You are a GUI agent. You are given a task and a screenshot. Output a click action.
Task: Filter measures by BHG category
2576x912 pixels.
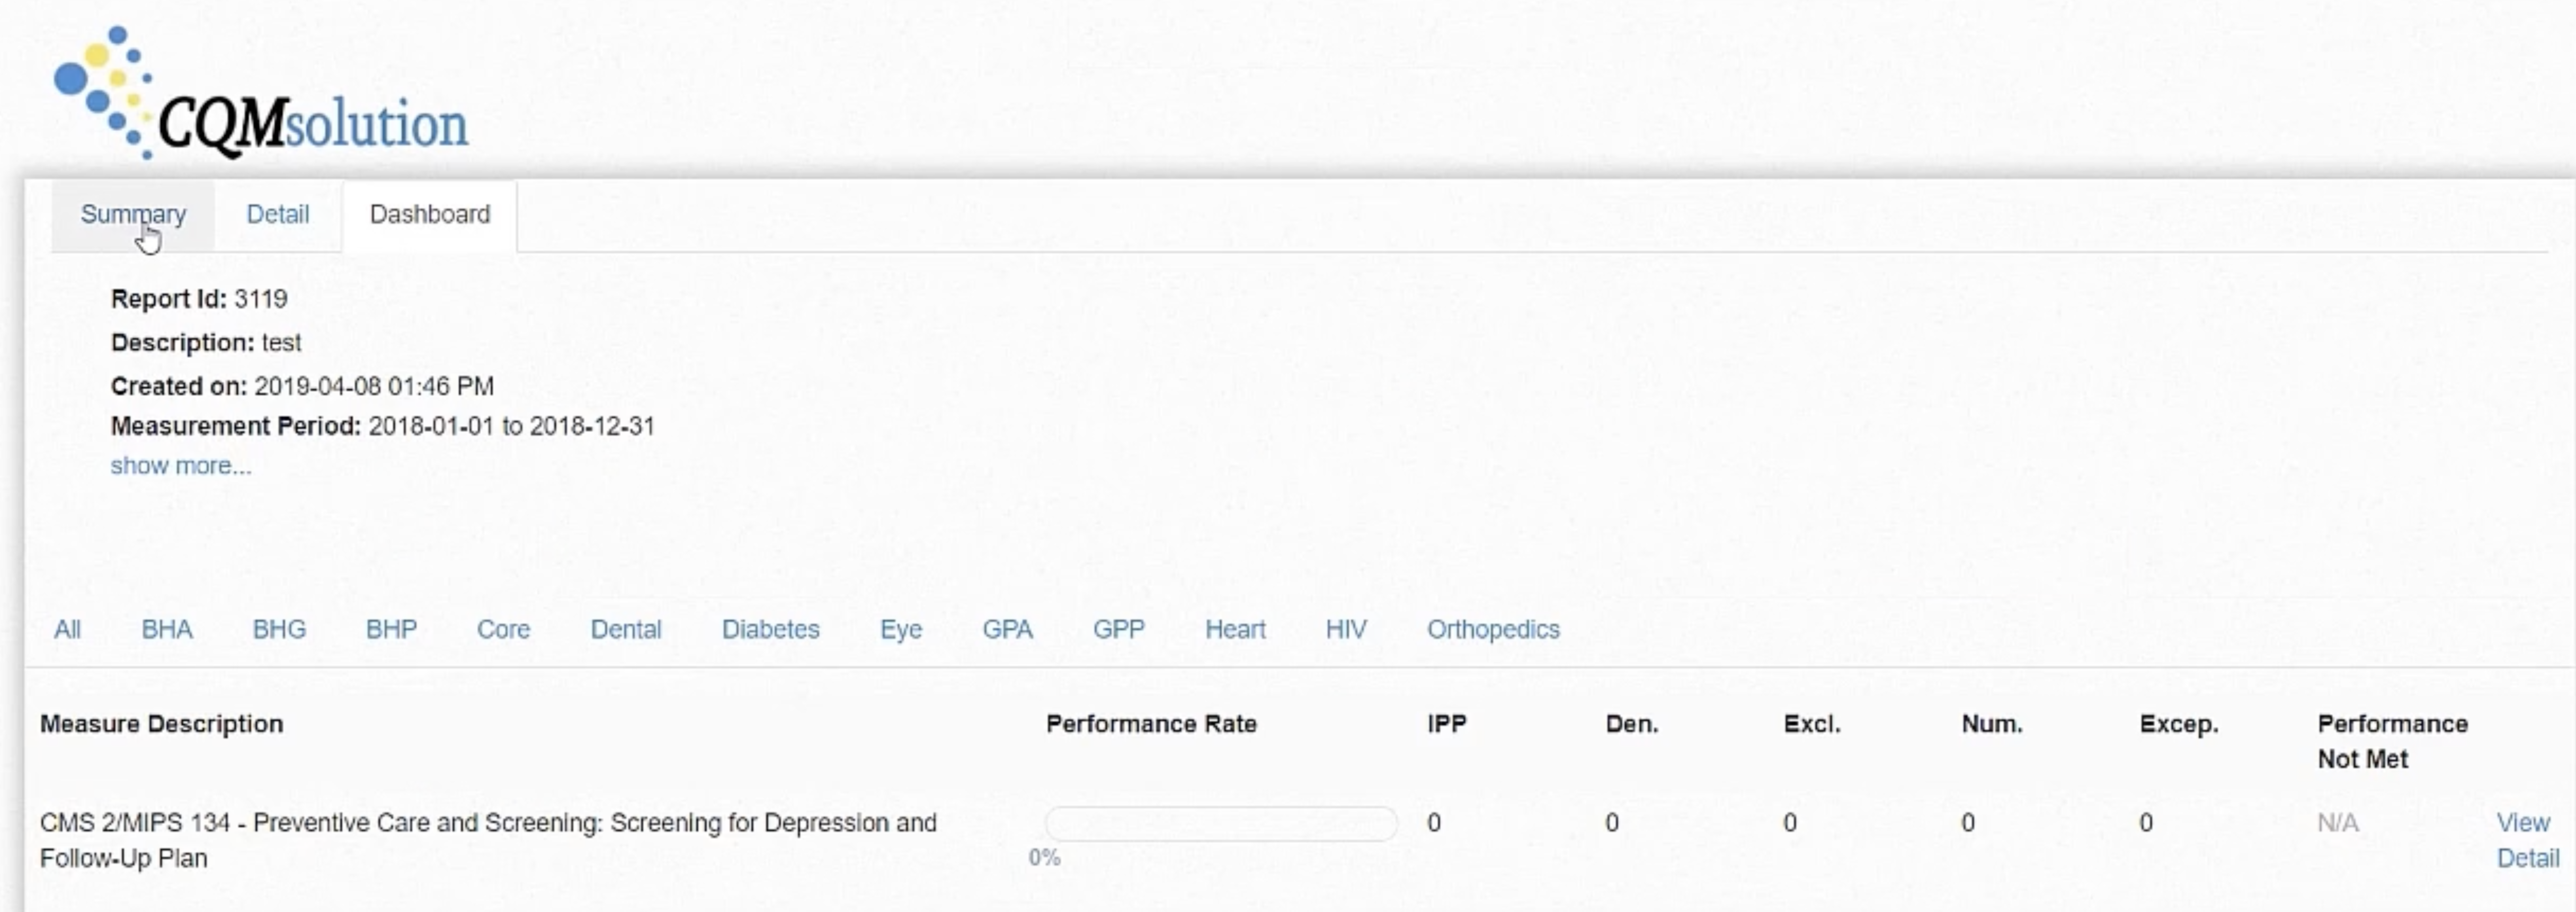point(279,629)
